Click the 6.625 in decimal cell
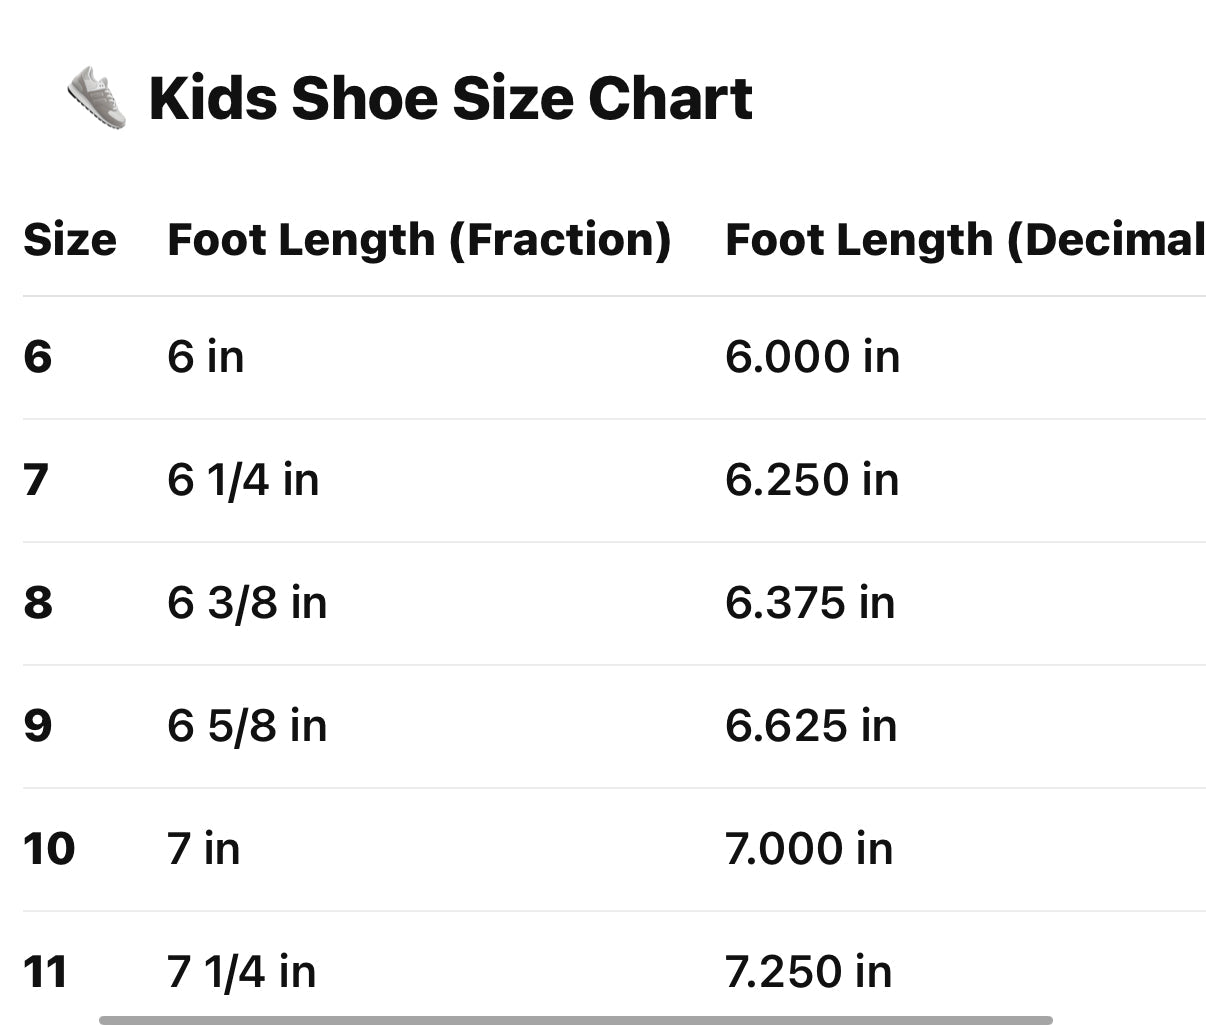The height and width of the screenshot is (1026, 1206). (x=811, y=726)
